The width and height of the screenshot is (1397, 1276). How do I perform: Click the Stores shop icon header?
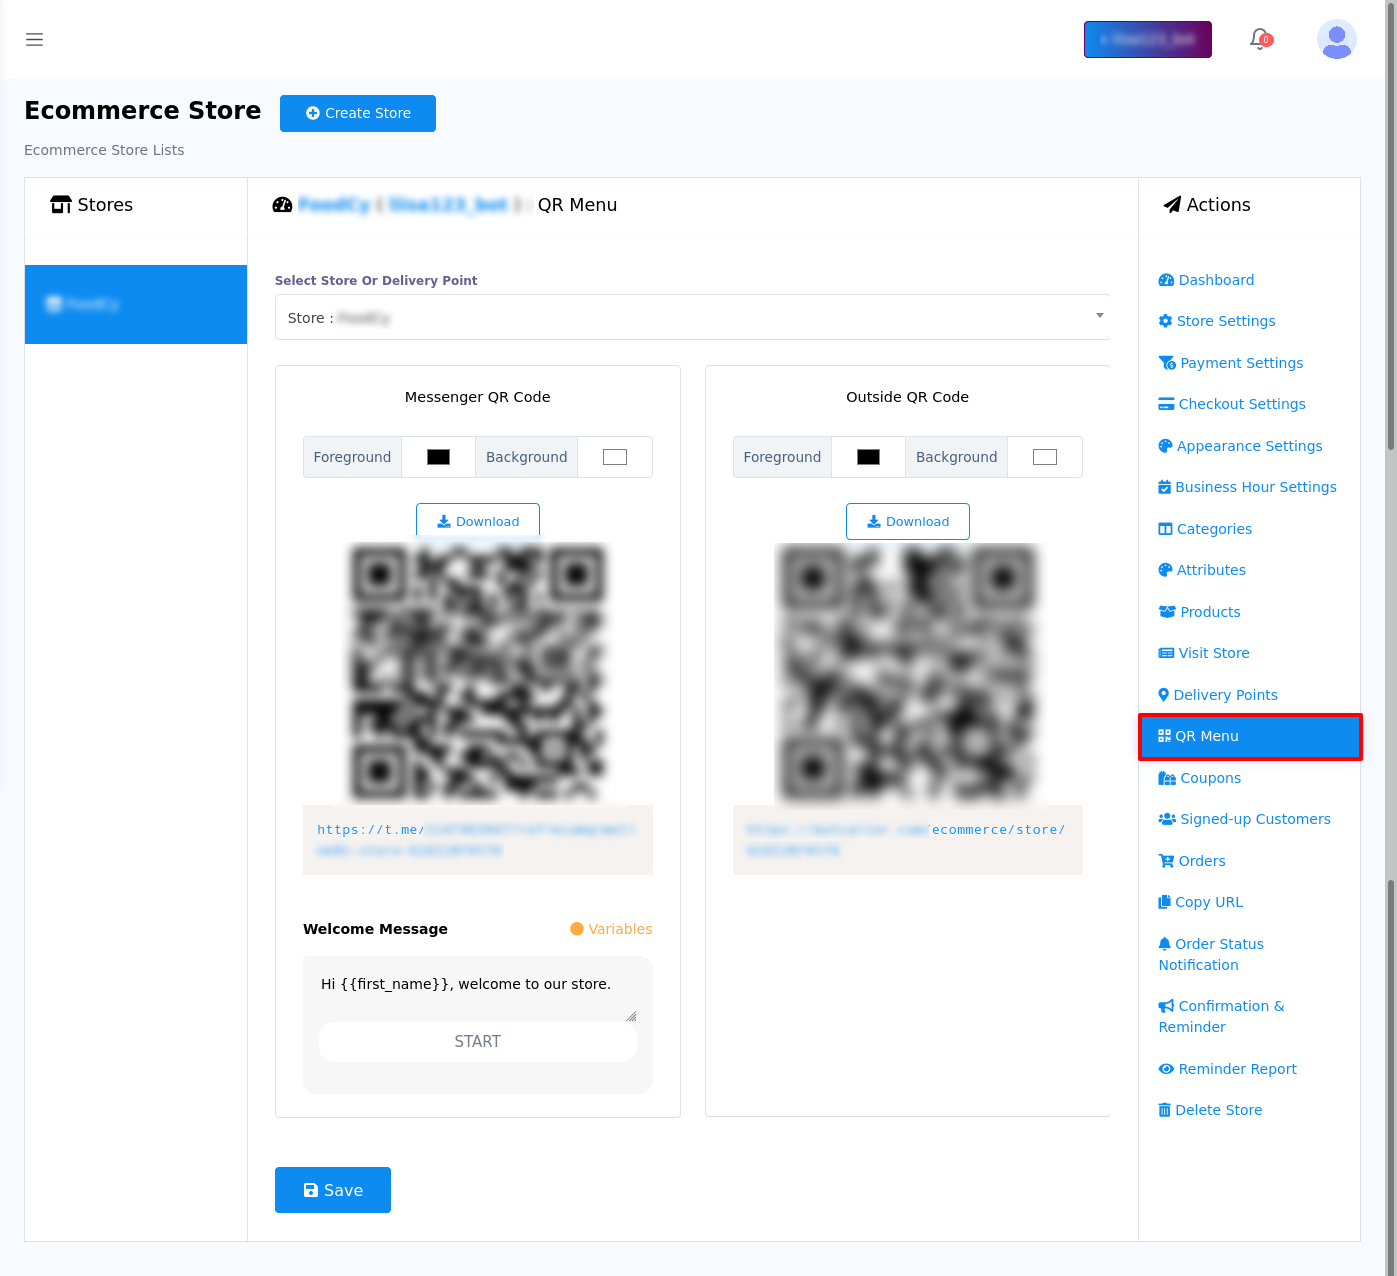tap(61, 205)
